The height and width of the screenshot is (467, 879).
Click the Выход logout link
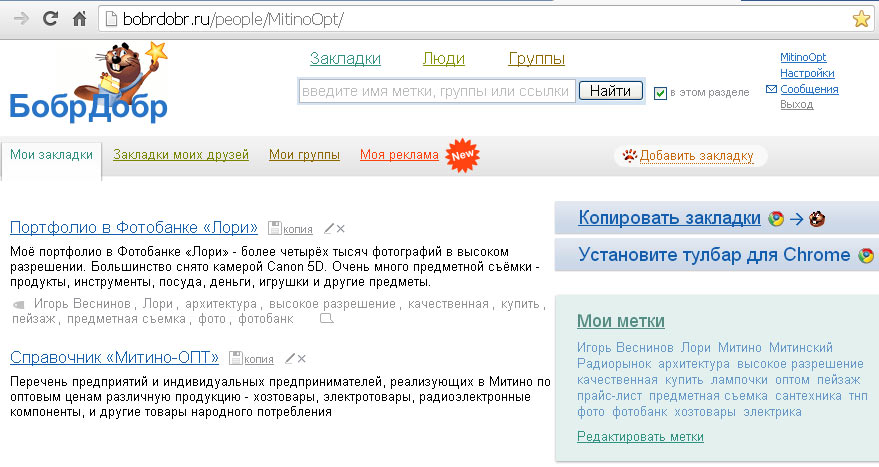click(797, 104)
